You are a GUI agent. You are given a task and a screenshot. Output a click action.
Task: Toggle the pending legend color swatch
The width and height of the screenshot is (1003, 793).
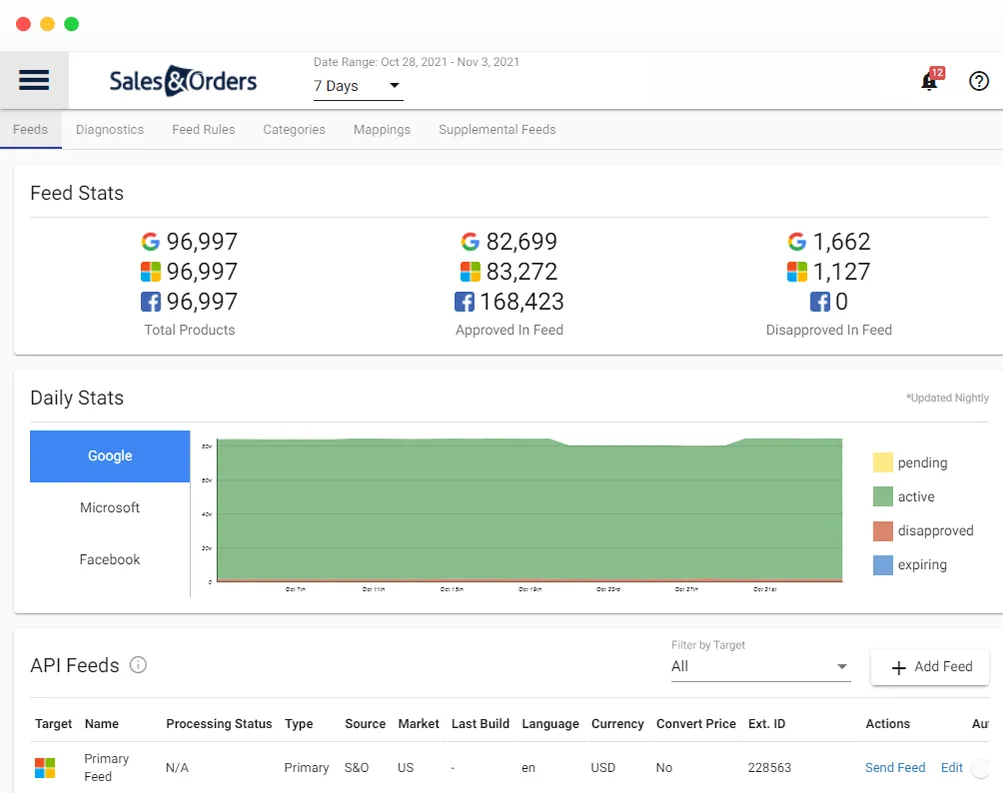(x=883, y=462)
